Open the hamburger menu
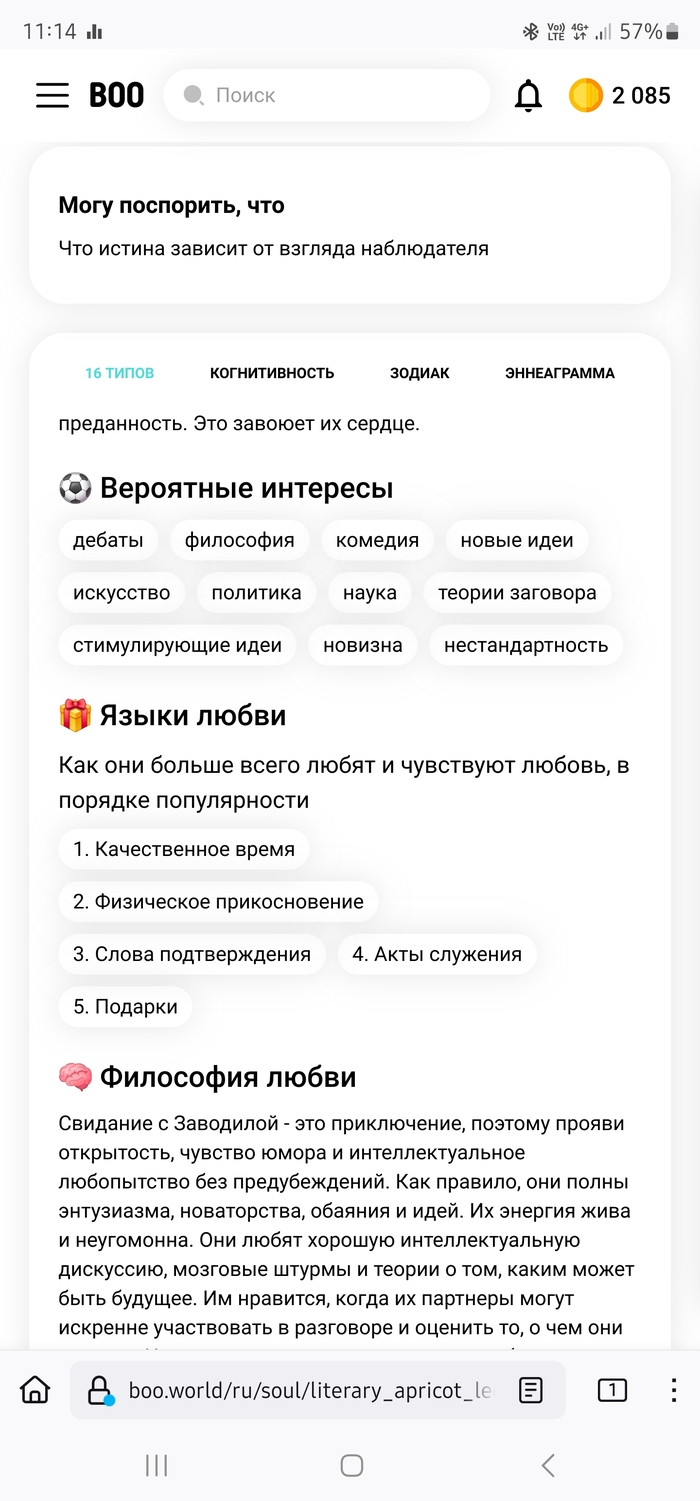This screenshot has height=1501, width=700. tap(52, 95)
